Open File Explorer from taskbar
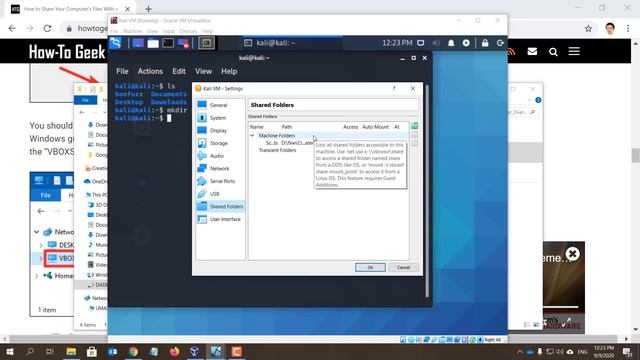640x360 pixels. pos(71,351)
